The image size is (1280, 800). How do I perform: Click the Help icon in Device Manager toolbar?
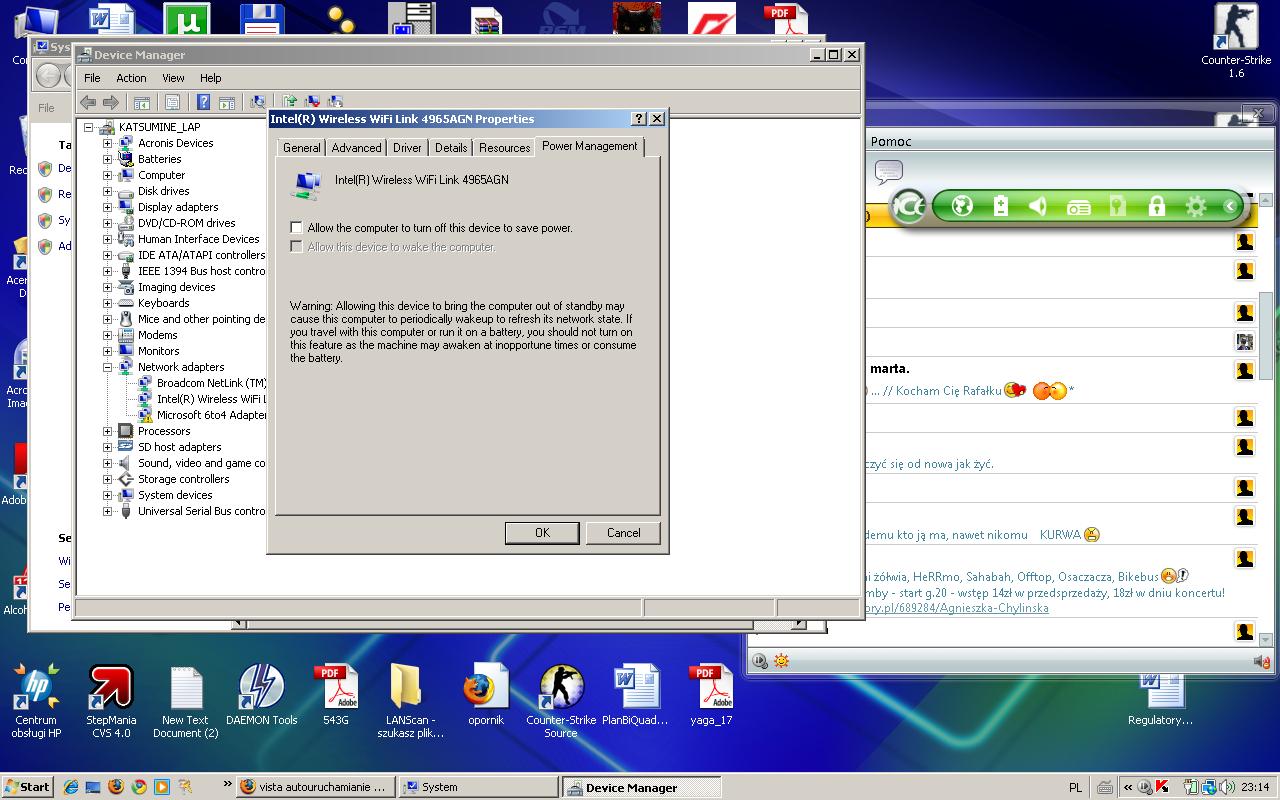click(x=203, y=102)
